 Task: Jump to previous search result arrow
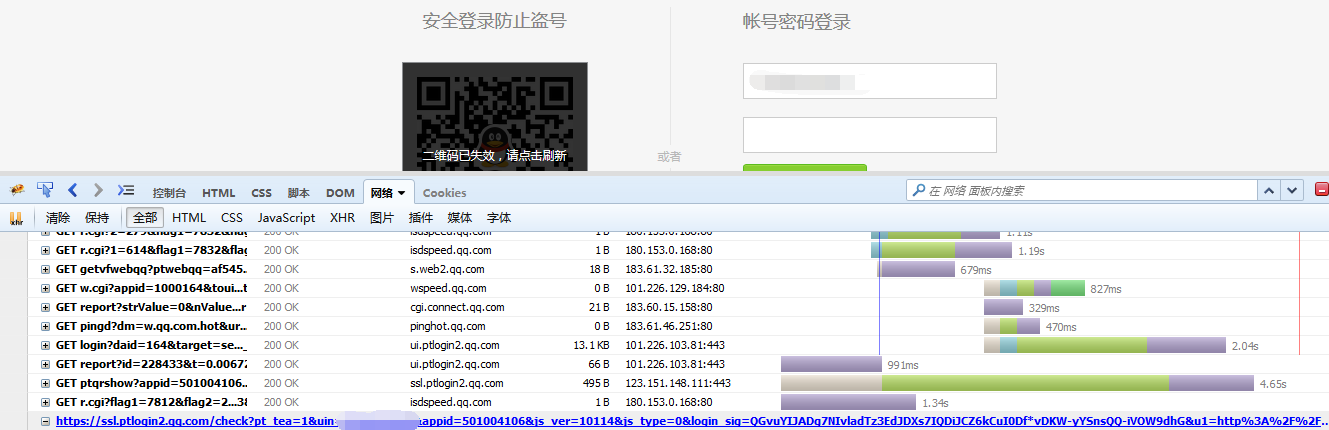1269,190
